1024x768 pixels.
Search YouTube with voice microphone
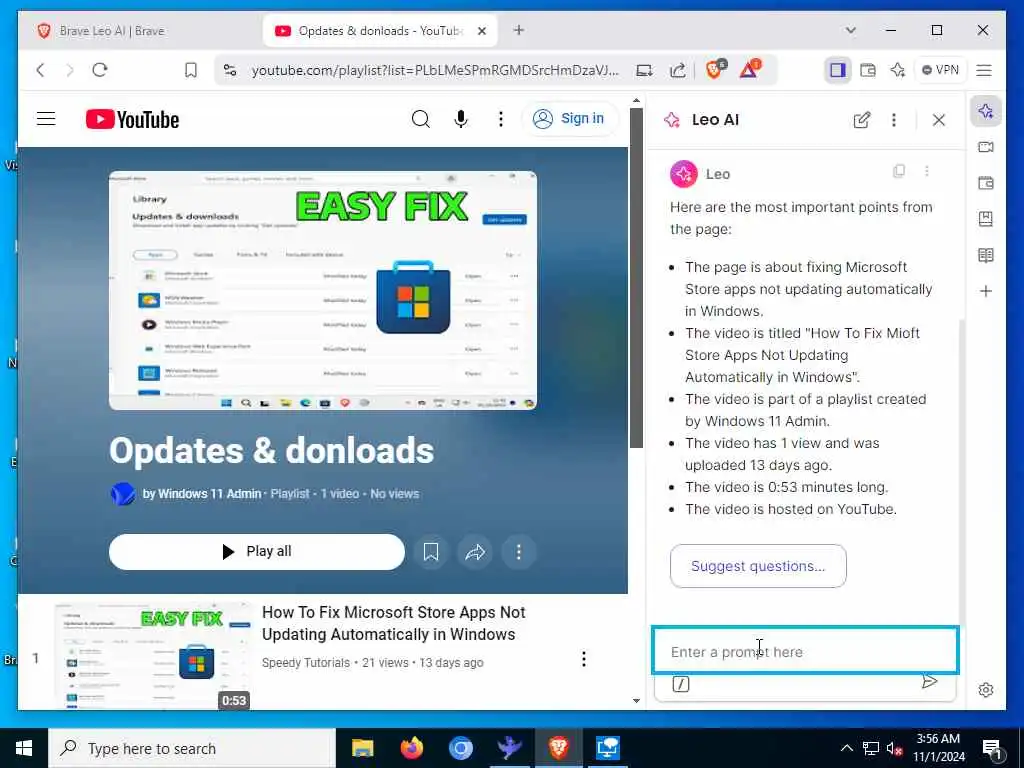[x=461, y=119]
